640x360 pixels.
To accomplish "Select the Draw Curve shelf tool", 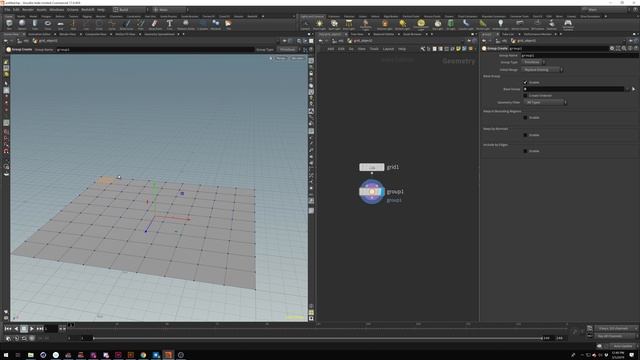I will pos(127,24).
